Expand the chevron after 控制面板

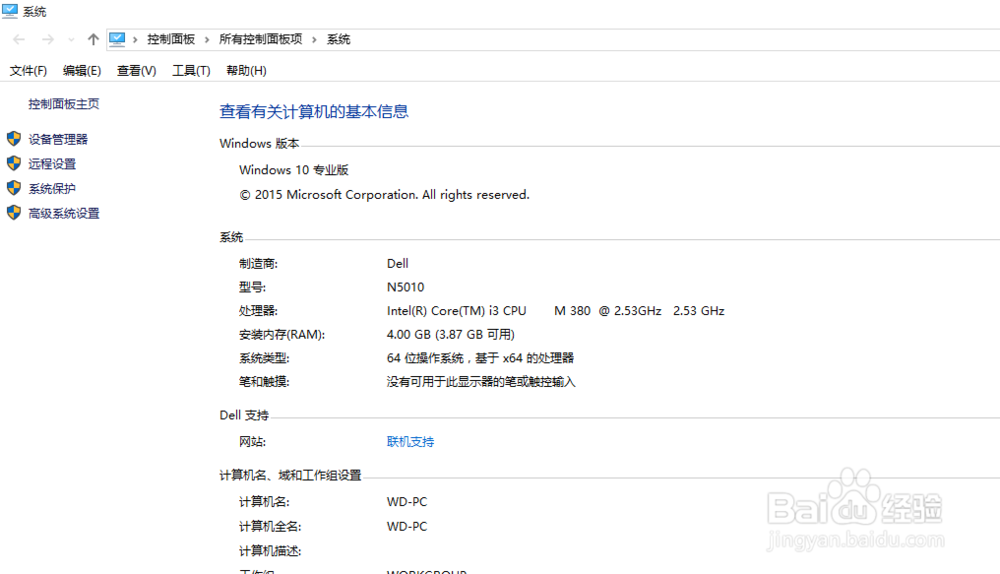[207, 40]
